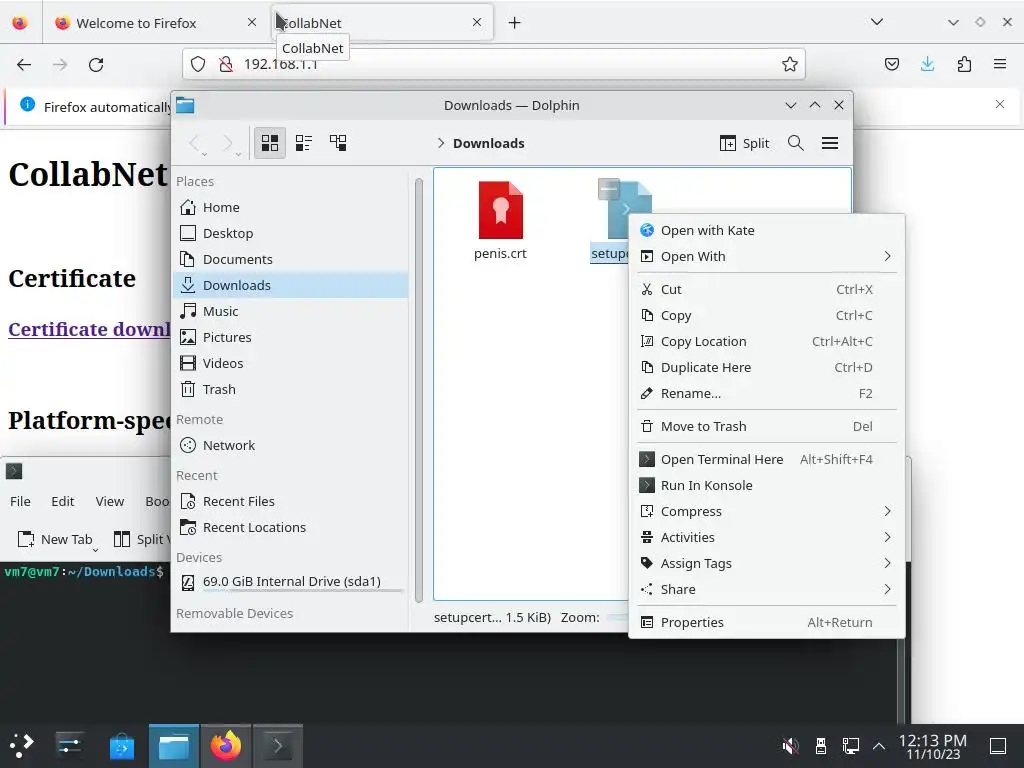Open Firefox application menu

pos(1000,64)
